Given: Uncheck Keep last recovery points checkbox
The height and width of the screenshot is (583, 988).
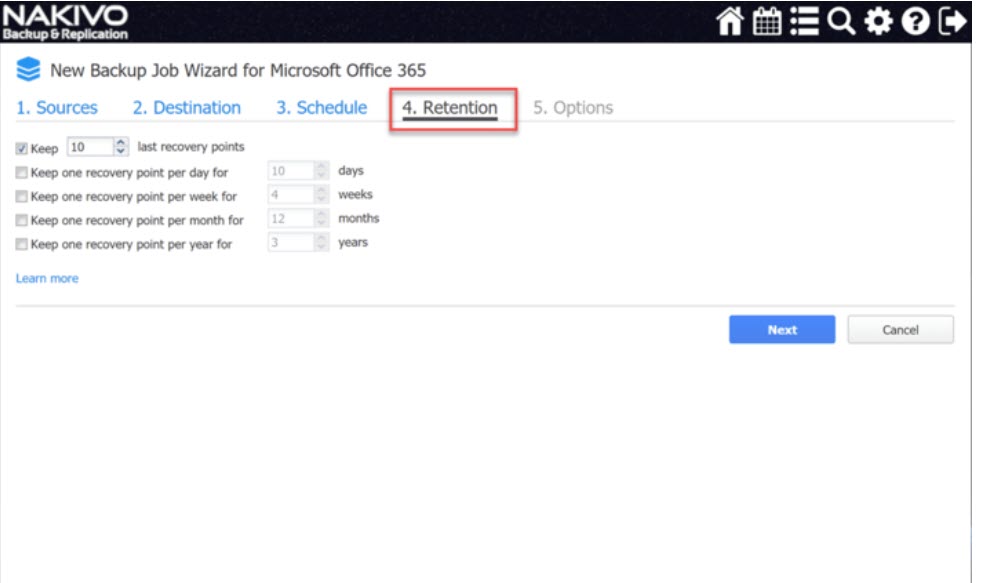Looking at the screenshot, I should [21, 148].
